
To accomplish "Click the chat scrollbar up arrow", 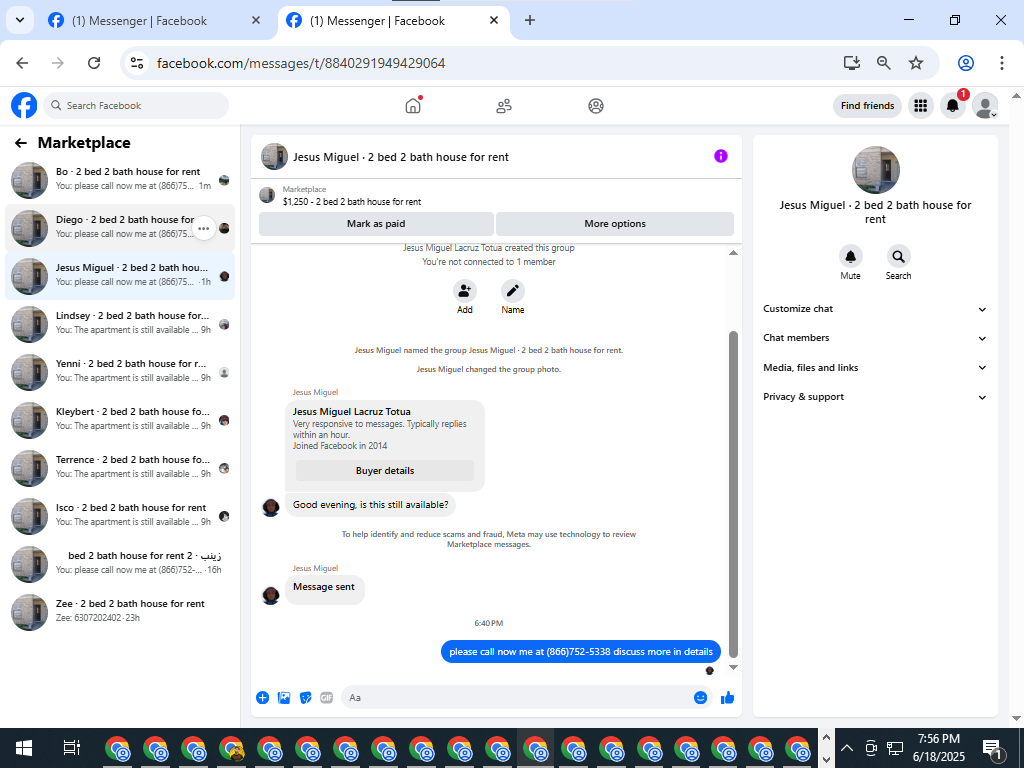I will point(733,253).
